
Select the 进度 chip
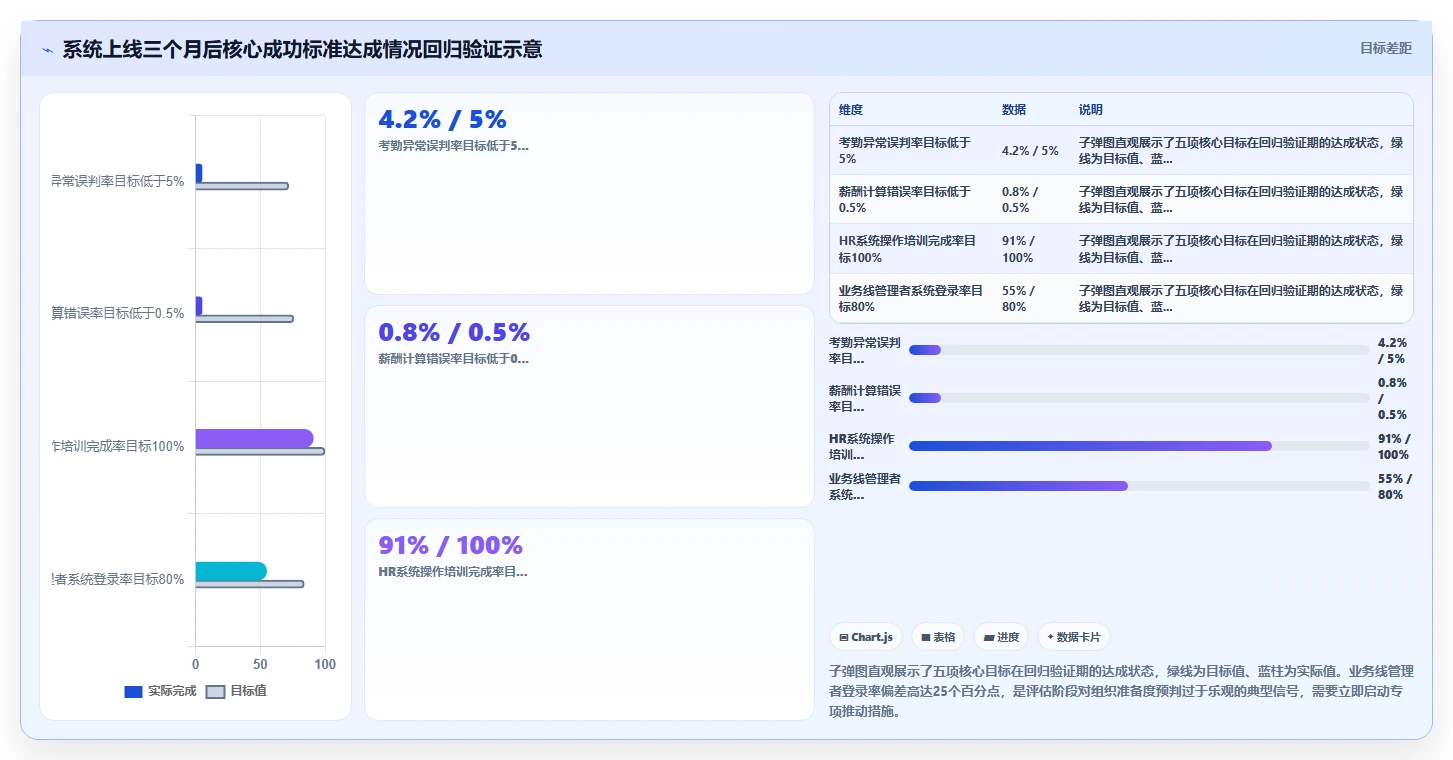pos(1001,637)
